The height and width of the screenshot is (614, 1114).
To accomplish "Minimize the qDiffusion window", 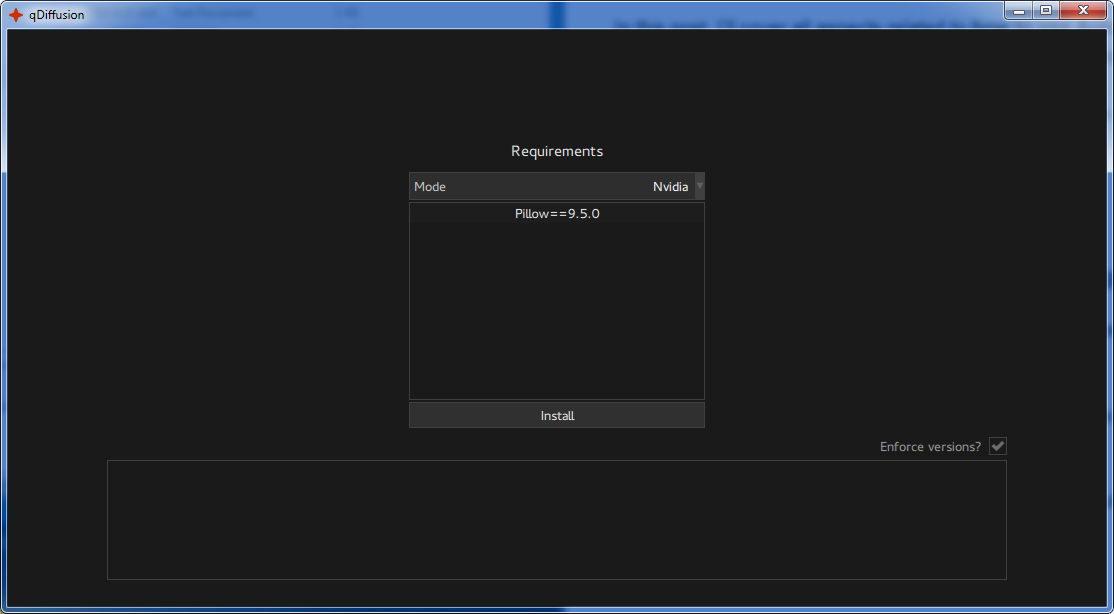I will pyautogui.click(x=1019, y=11).
